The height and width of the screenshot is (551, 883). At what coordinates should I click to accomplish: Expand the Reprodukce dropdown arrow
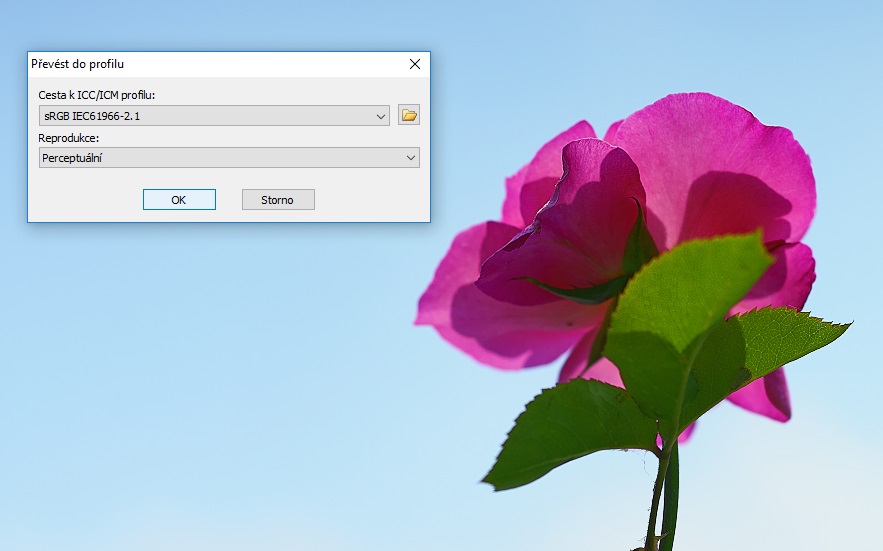[x=411, y=158]
